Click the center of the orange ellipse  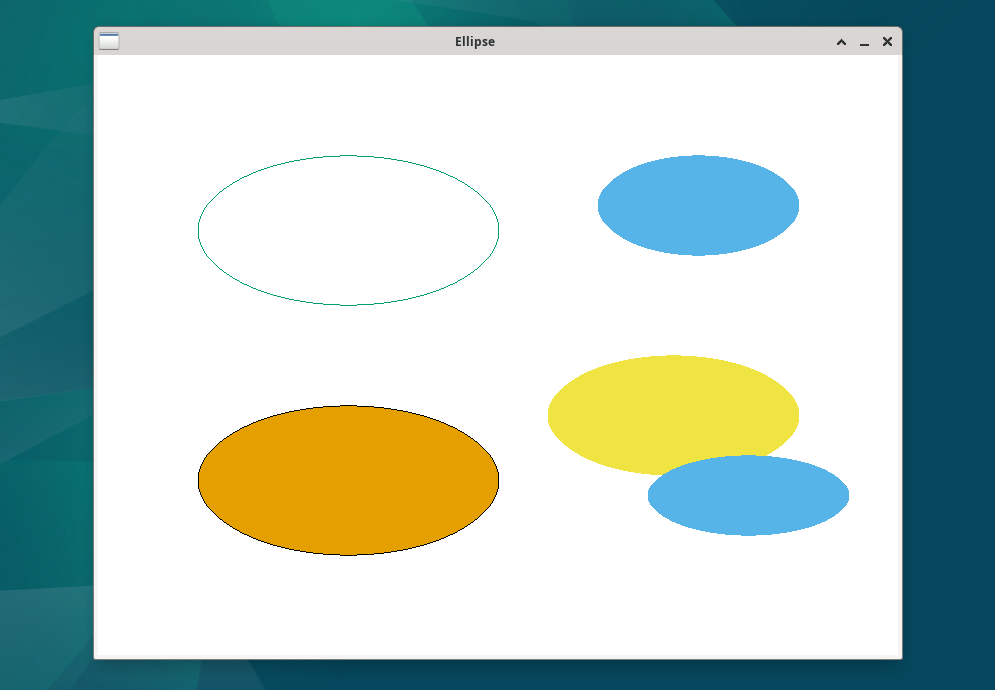coord(348,481)
